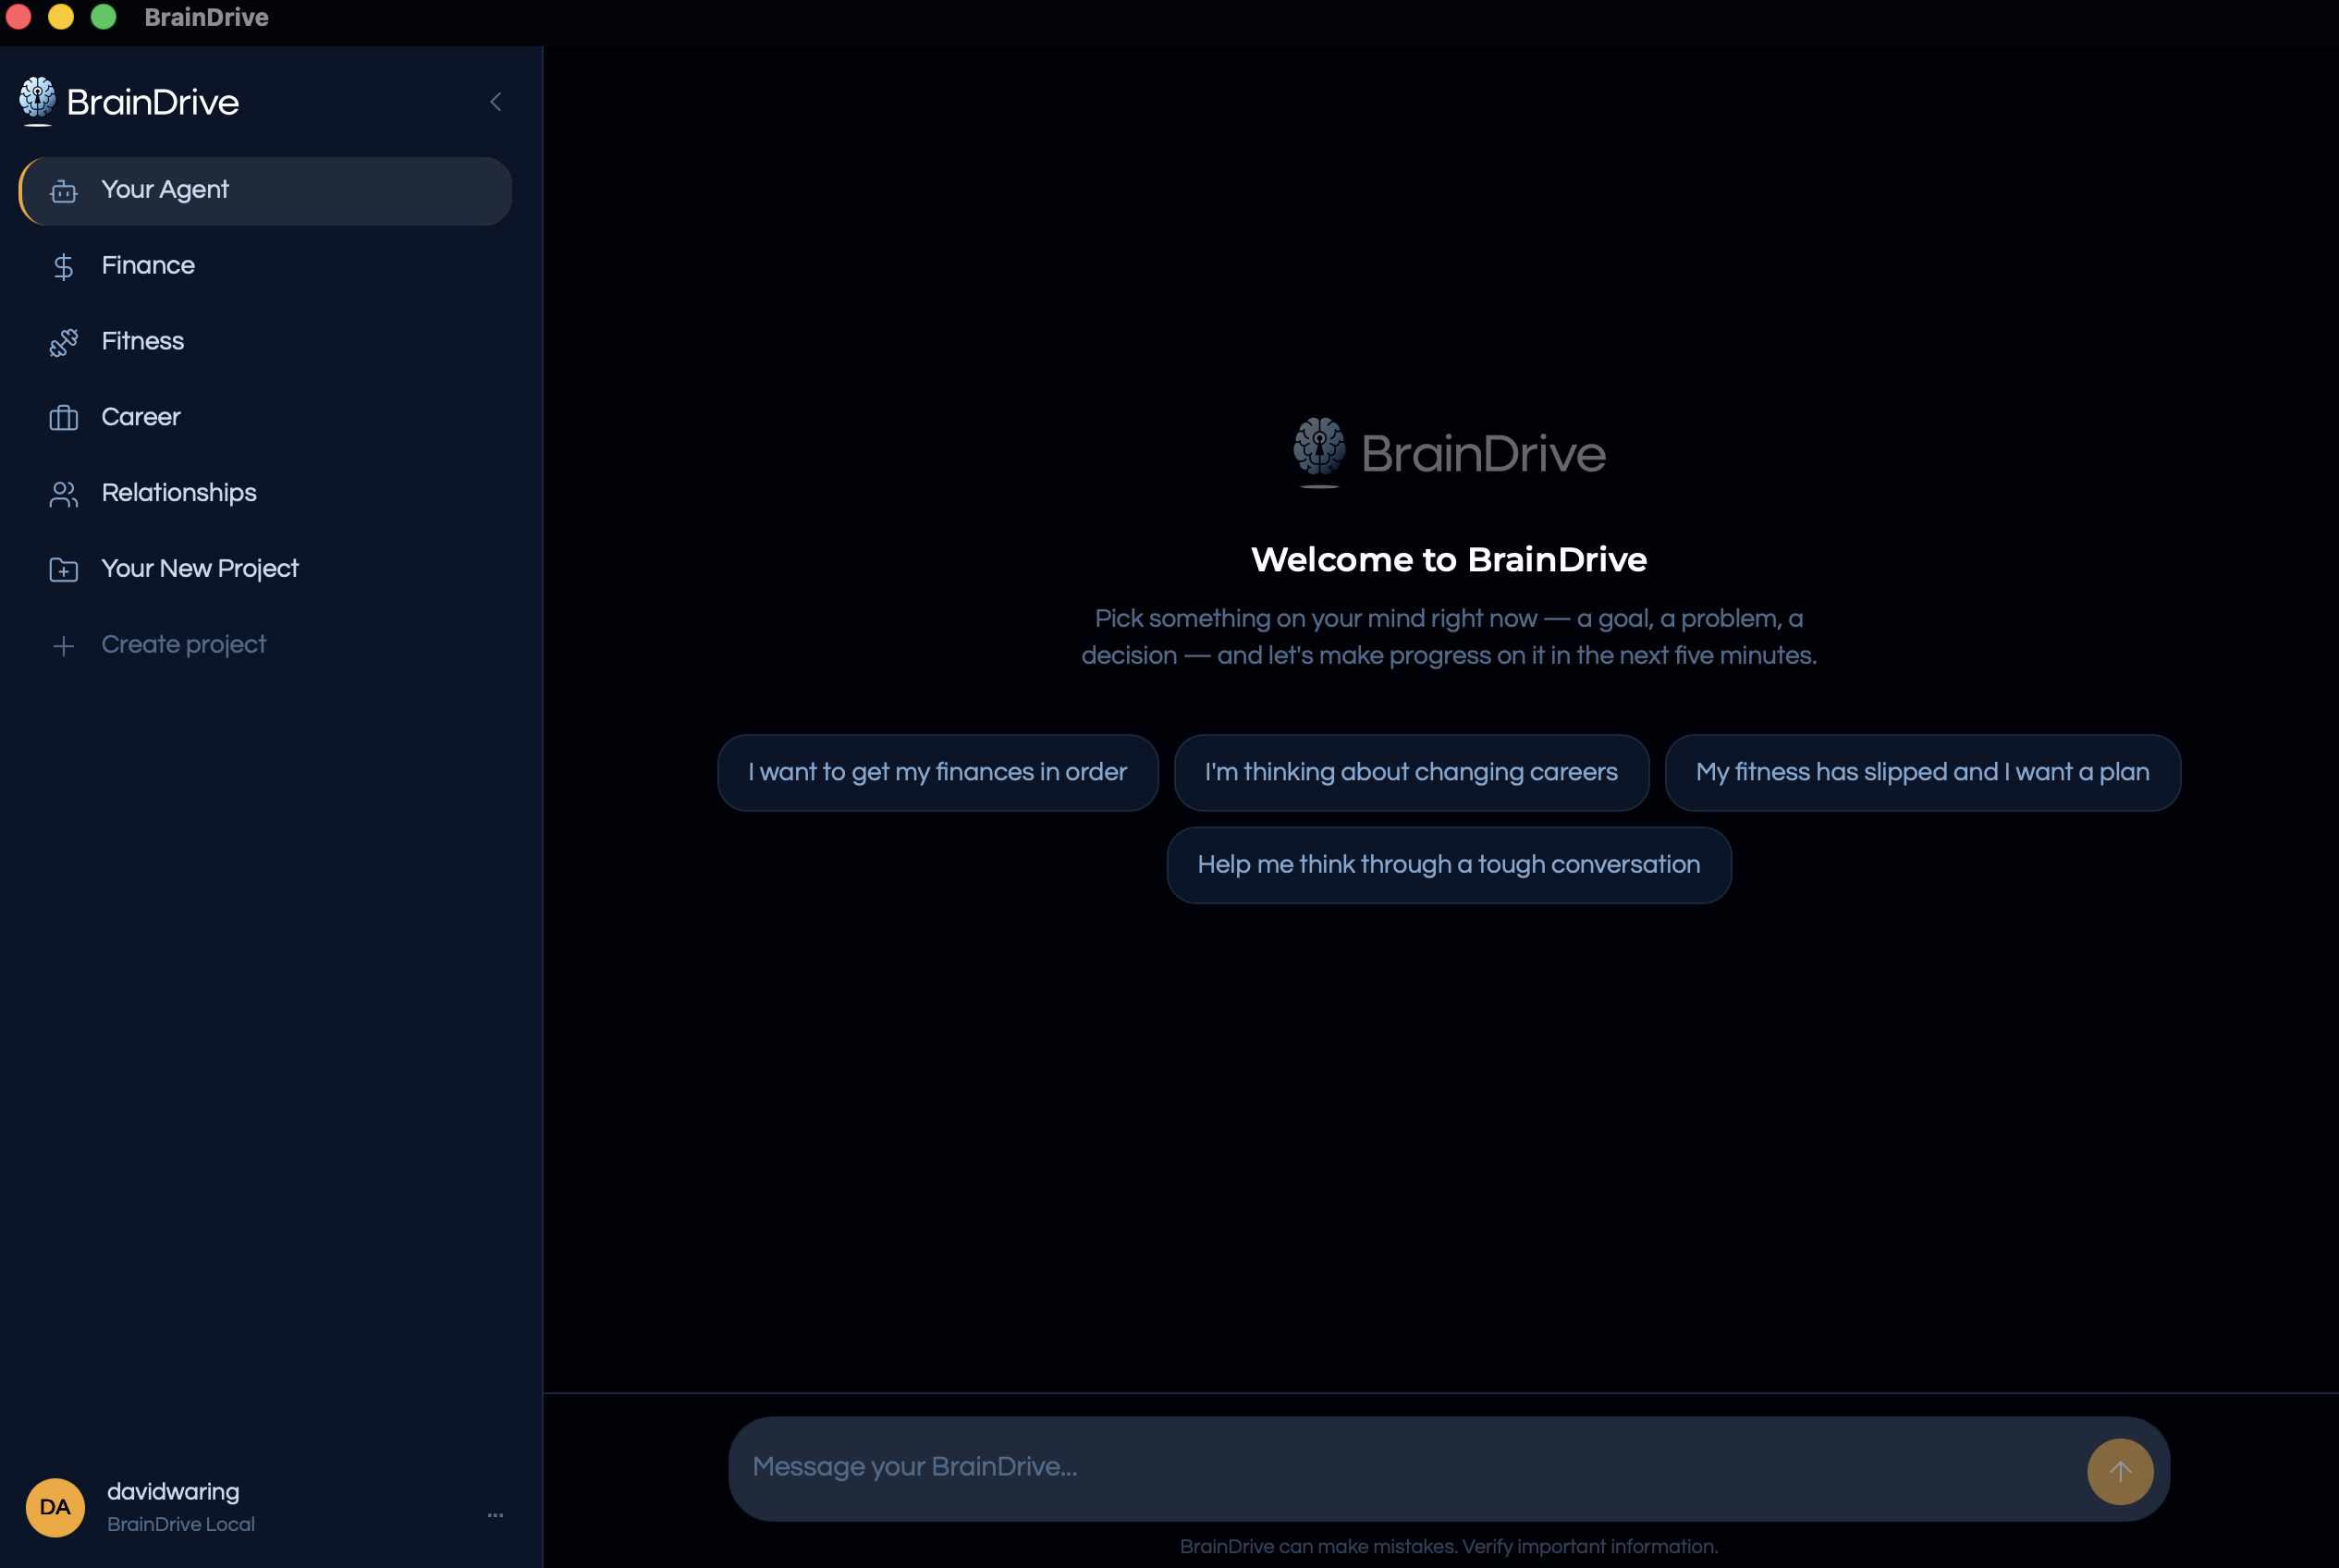
Task: Click the plus icon beside Create project
Action: (x=64, y=646)
